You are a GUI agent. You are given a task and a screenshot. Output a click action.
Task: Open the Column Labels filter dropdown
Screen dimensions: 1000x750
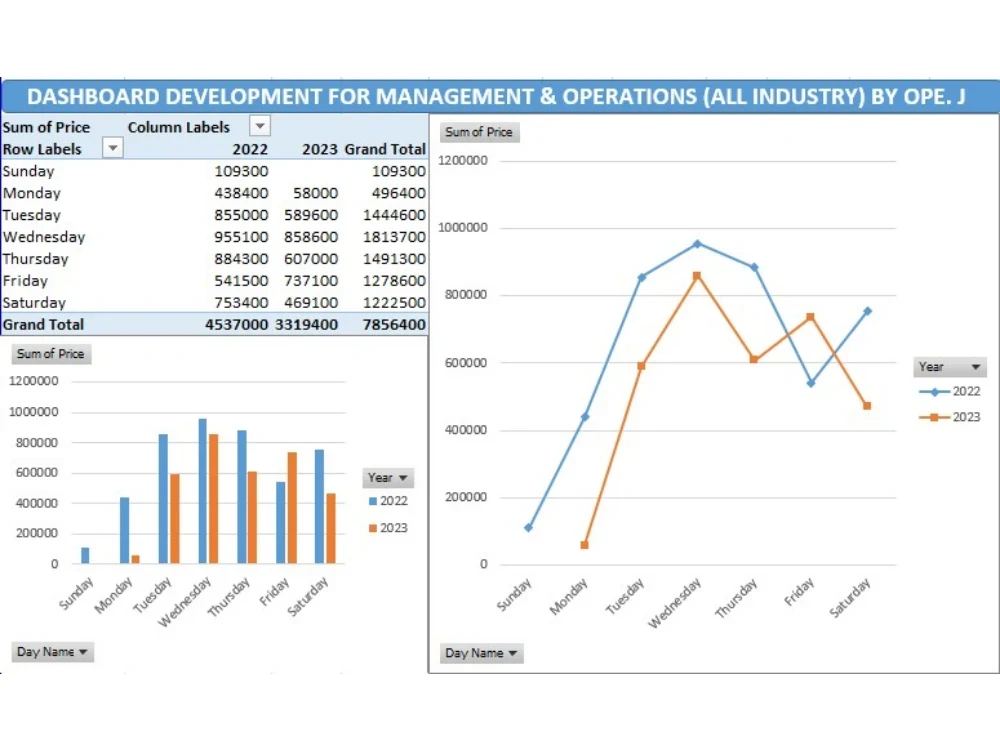[x=260, y=126]
